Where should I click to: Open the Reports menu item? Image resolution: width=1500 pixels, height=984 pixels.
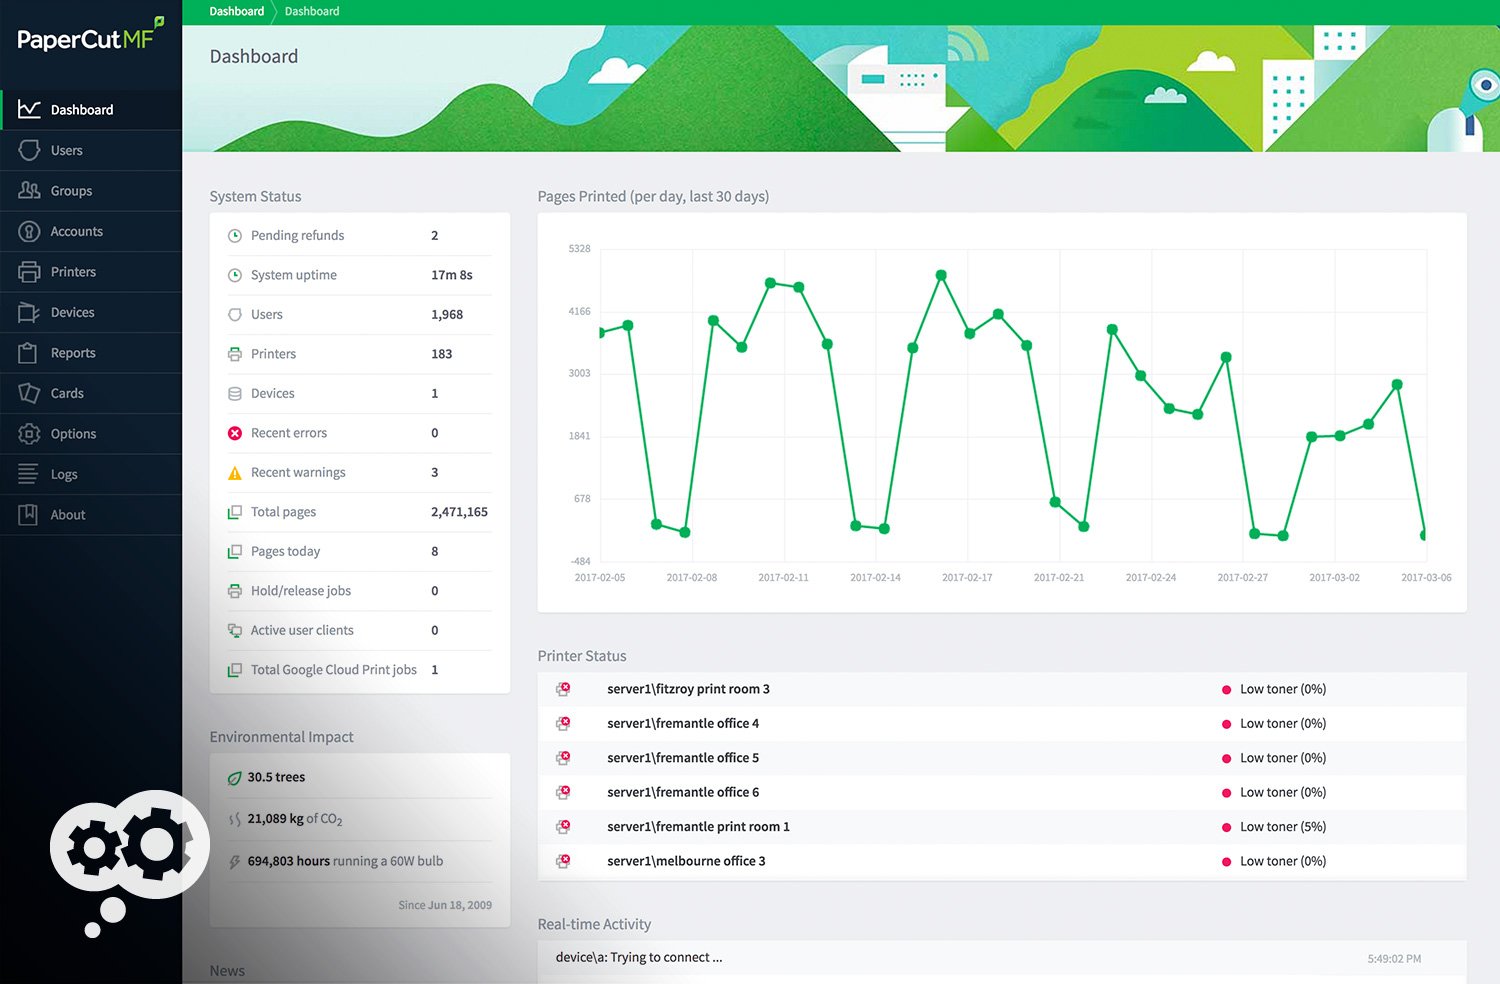click(73, 353)
